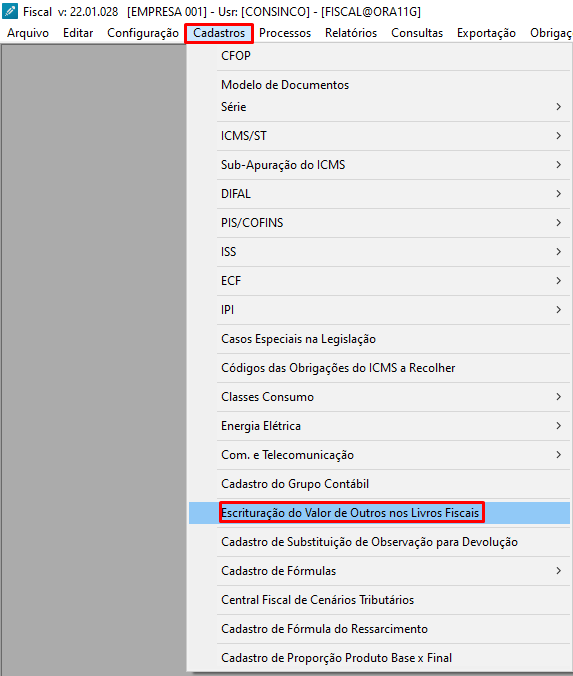This screenshot has width=573, height=676.
Task: Expand the Com. e Telecomunicação arrow
Action: click(x=558, y=455)
